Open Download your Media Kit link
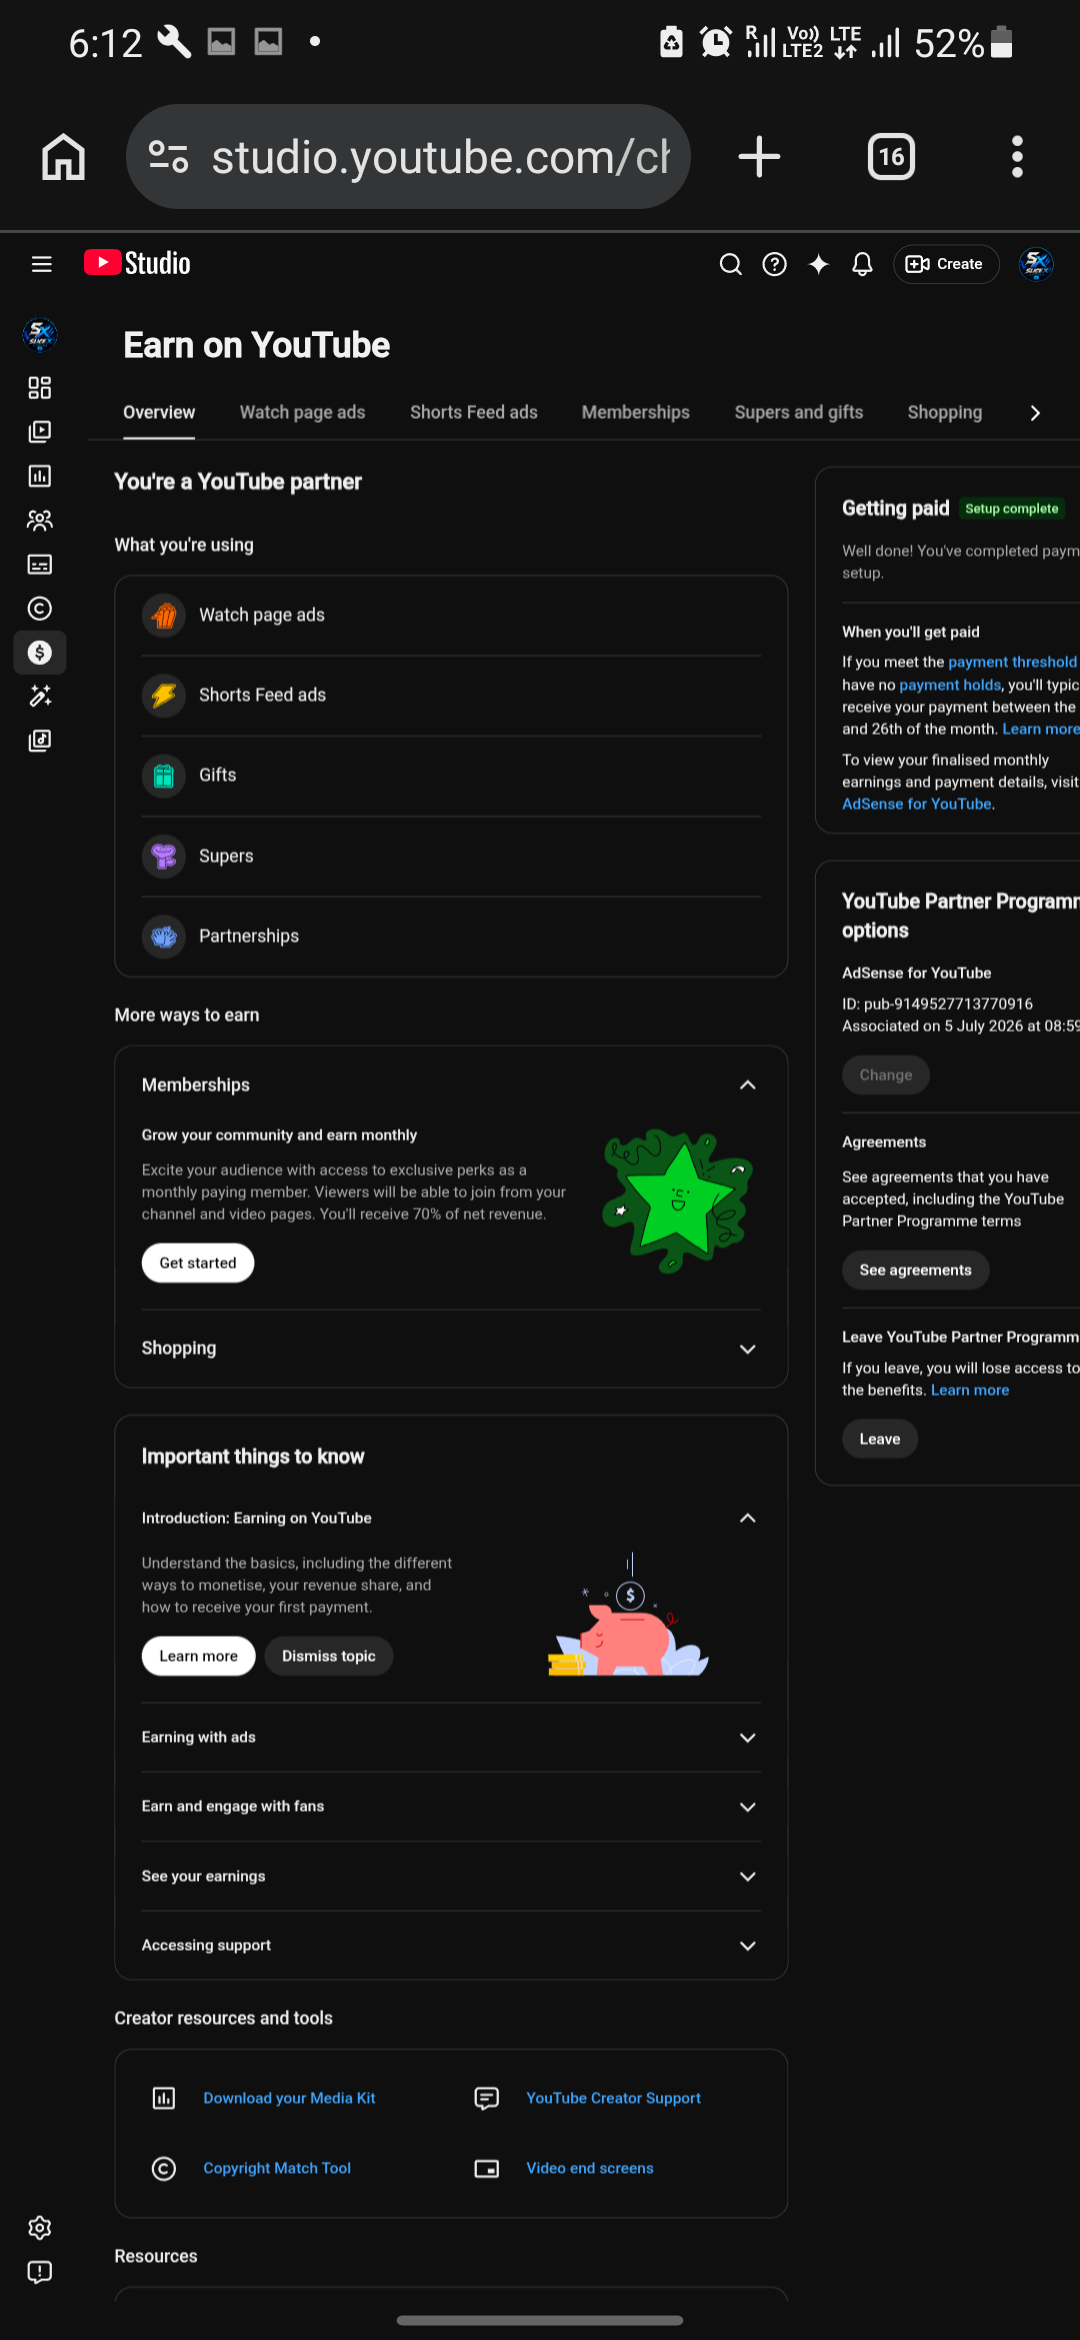 [x=289, y=2098]
